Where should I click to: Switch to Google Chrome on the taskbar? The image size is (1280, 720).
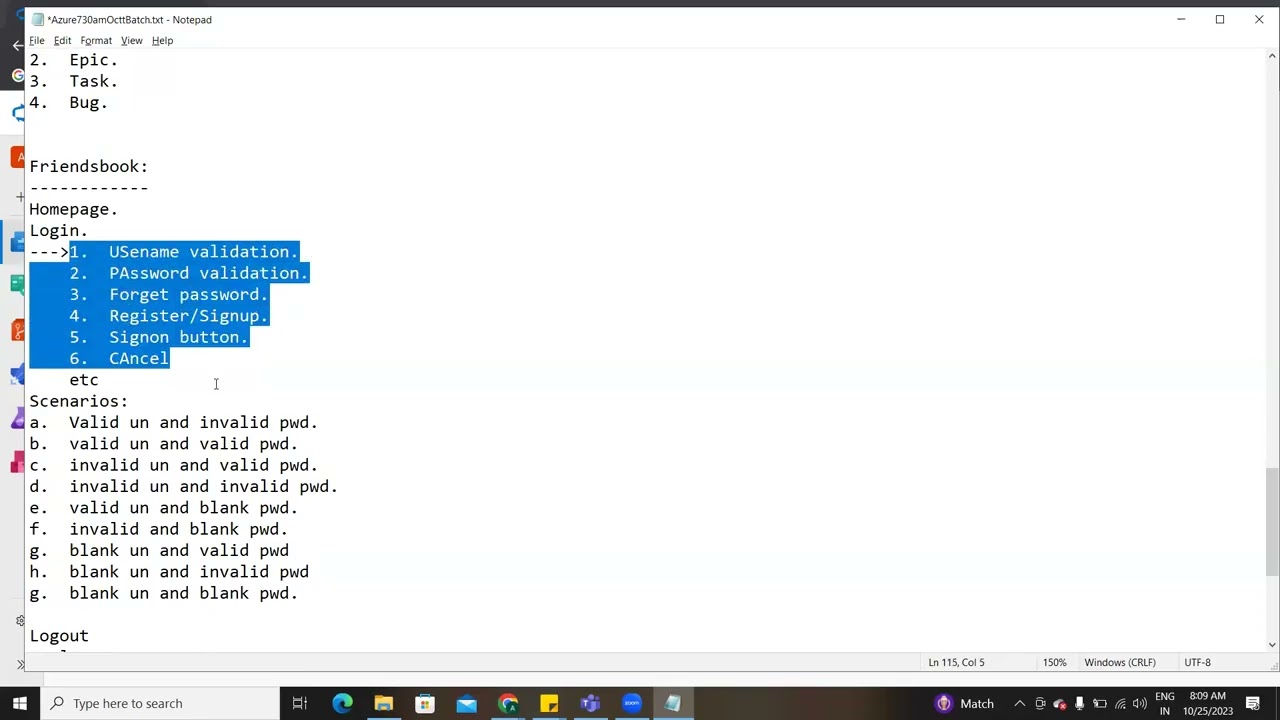point(508,703)
